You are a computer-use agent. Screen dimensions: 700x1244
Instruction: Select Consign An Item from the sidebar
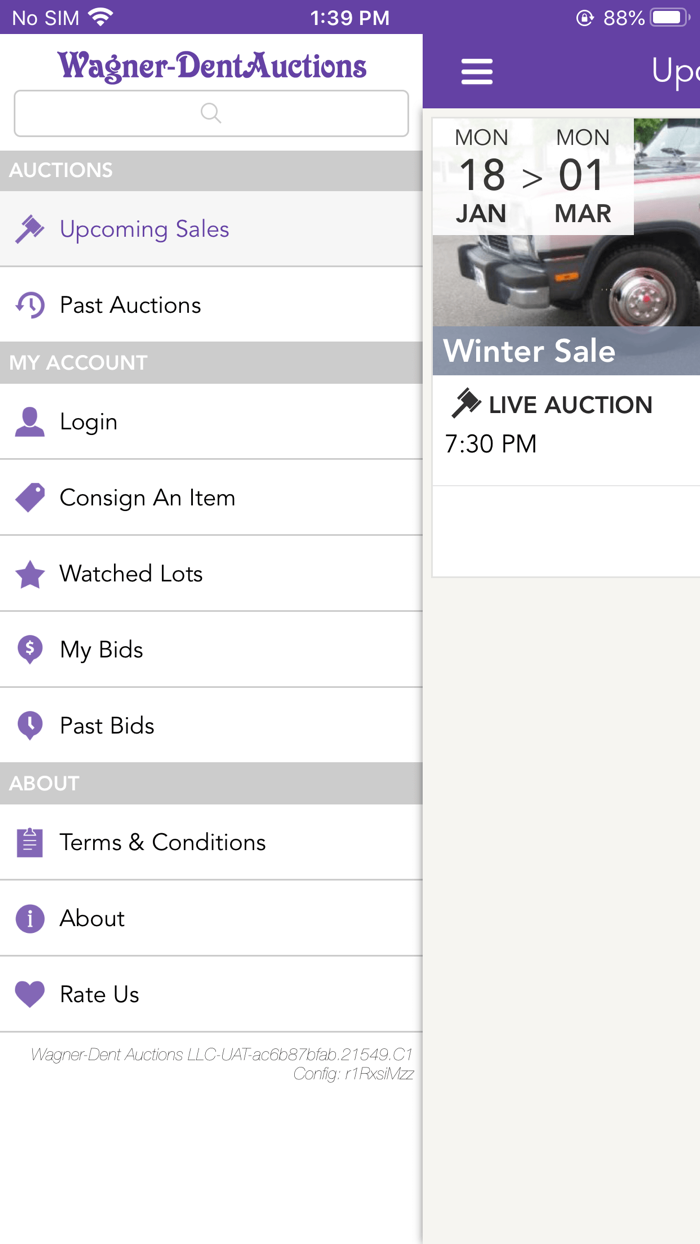click(147, 497)
